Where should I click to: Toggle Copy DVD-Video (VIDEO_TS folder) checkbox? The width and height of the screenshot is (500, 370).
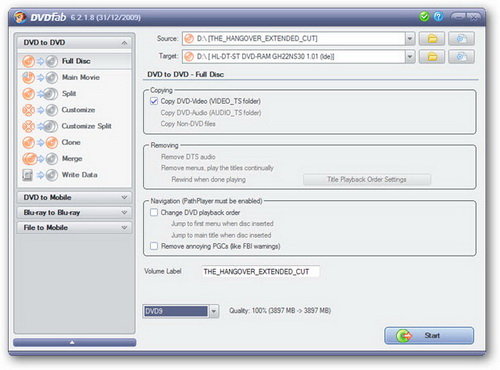[x=154, y=101]
